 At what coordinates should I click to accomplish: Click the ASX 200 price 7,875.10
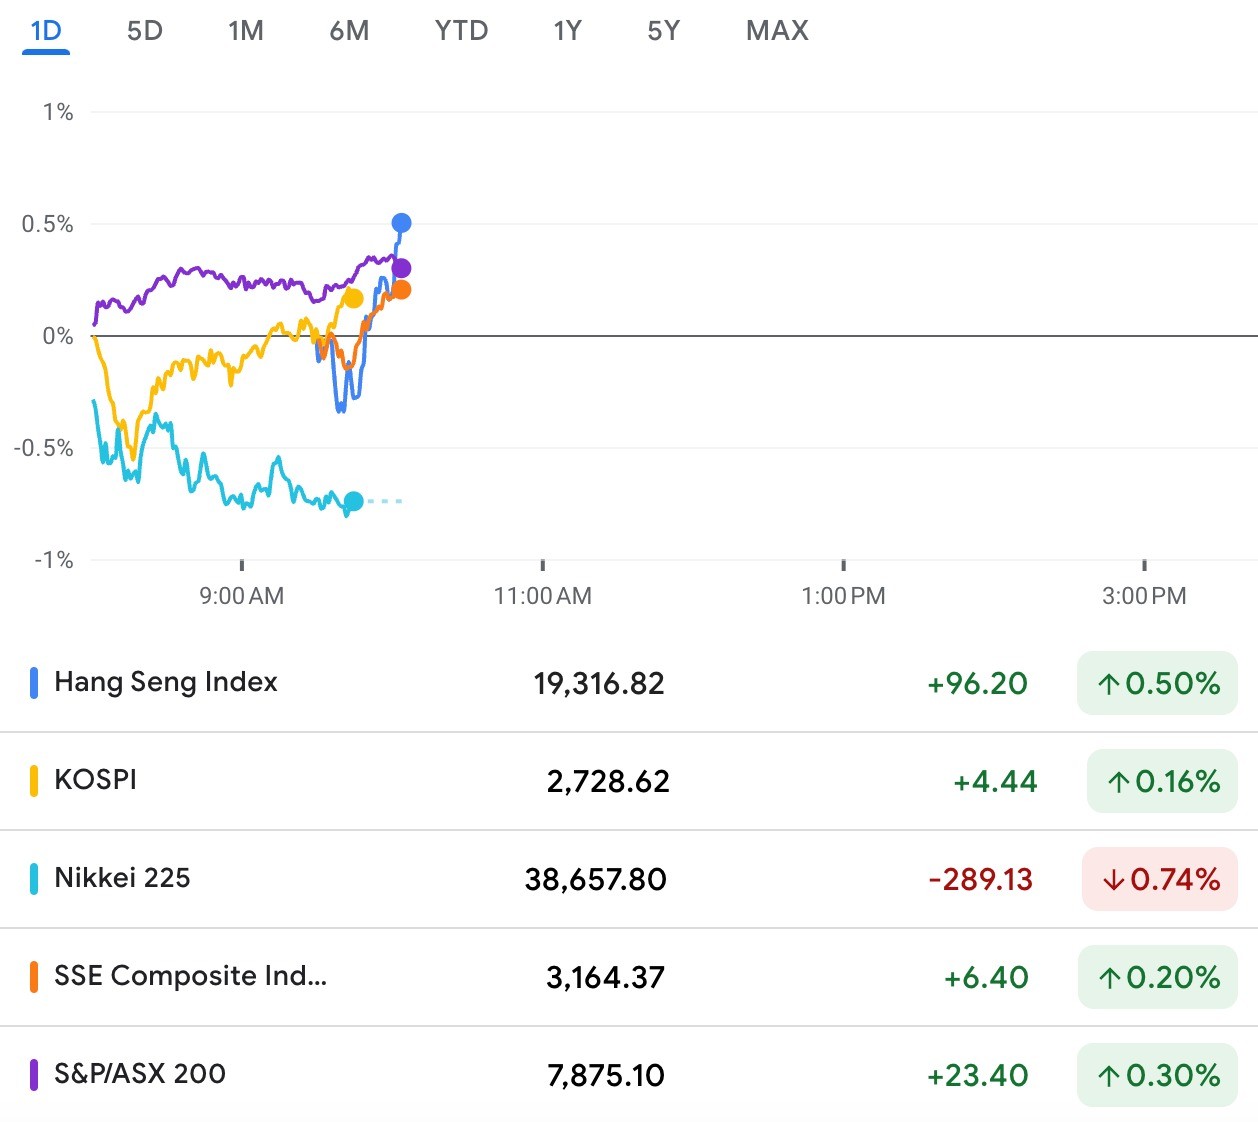click(605, 1076)
